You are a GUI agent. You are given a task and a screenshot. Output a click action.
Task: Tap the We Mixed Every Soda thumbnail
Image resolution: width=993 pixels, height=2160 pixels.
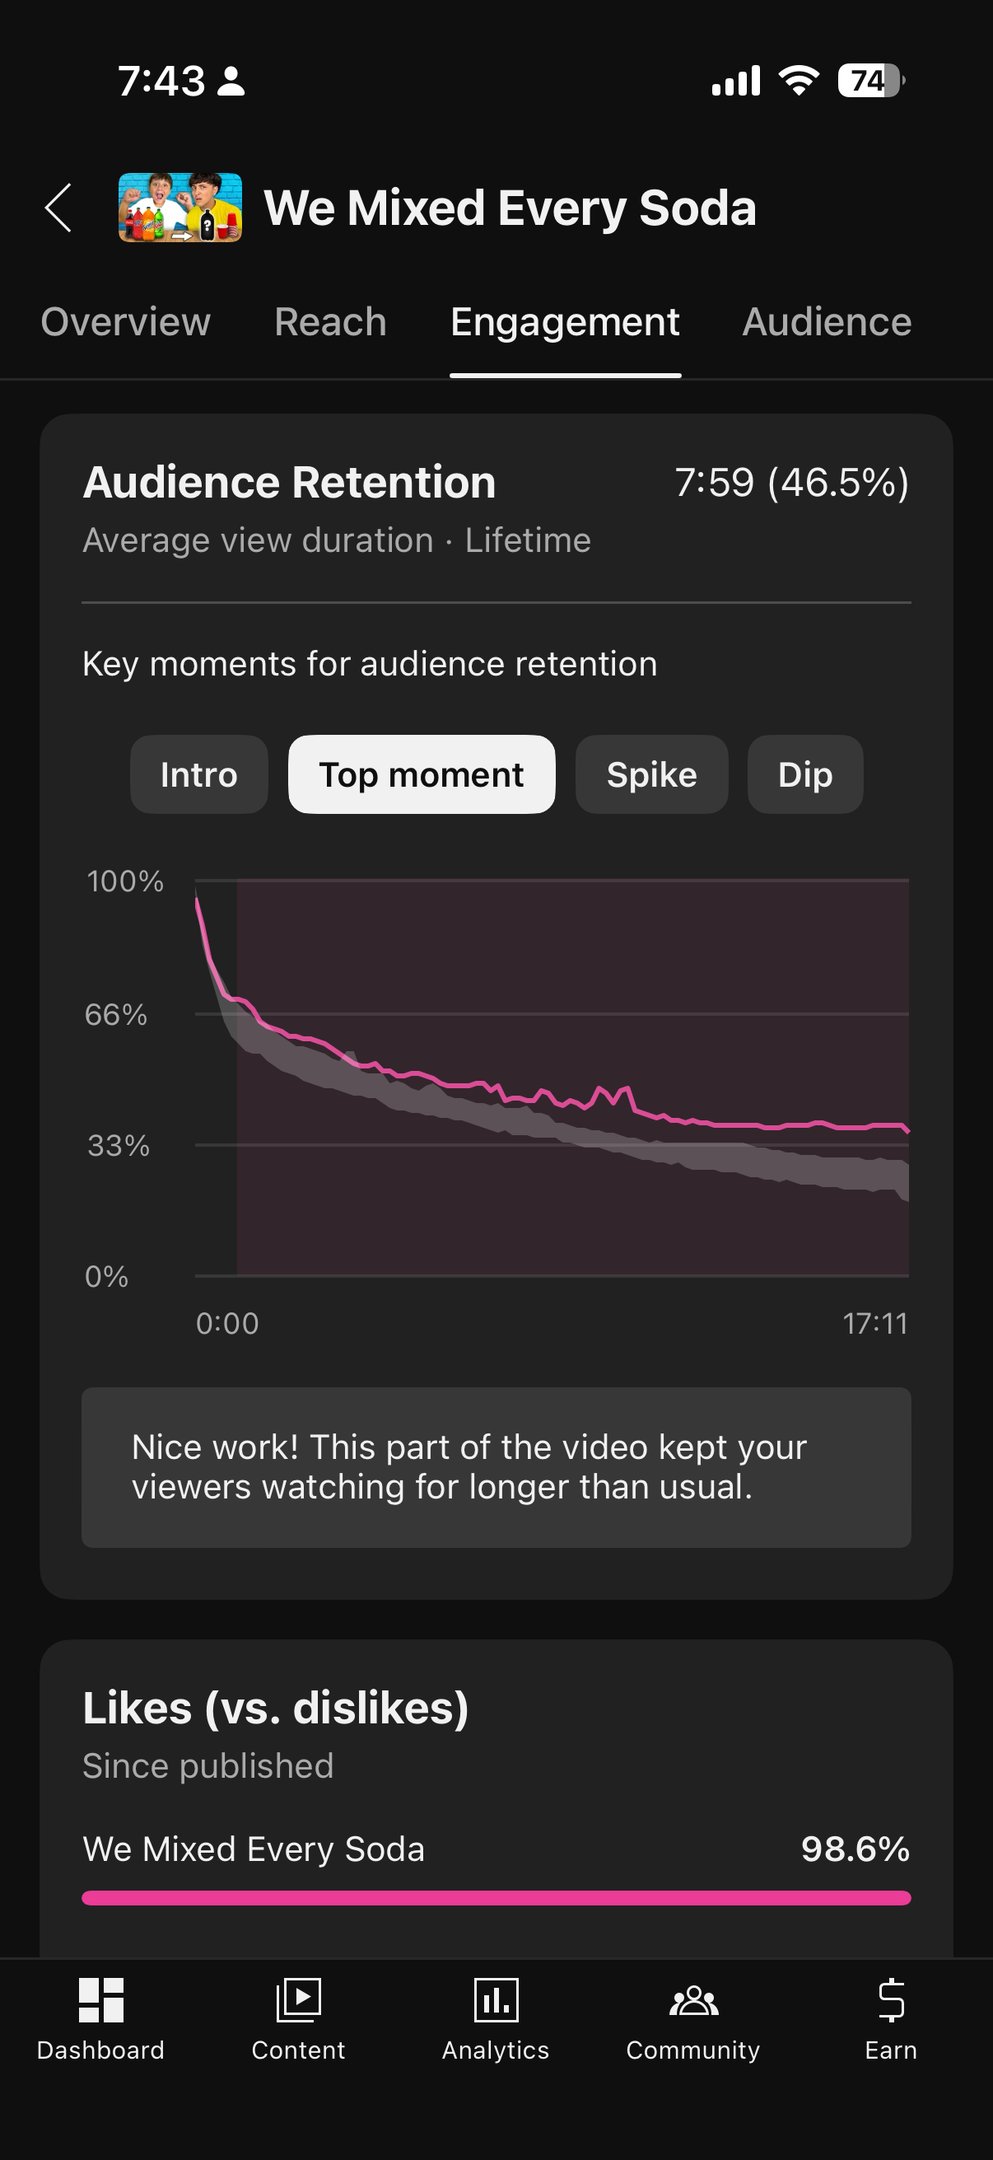coord(180,208)
